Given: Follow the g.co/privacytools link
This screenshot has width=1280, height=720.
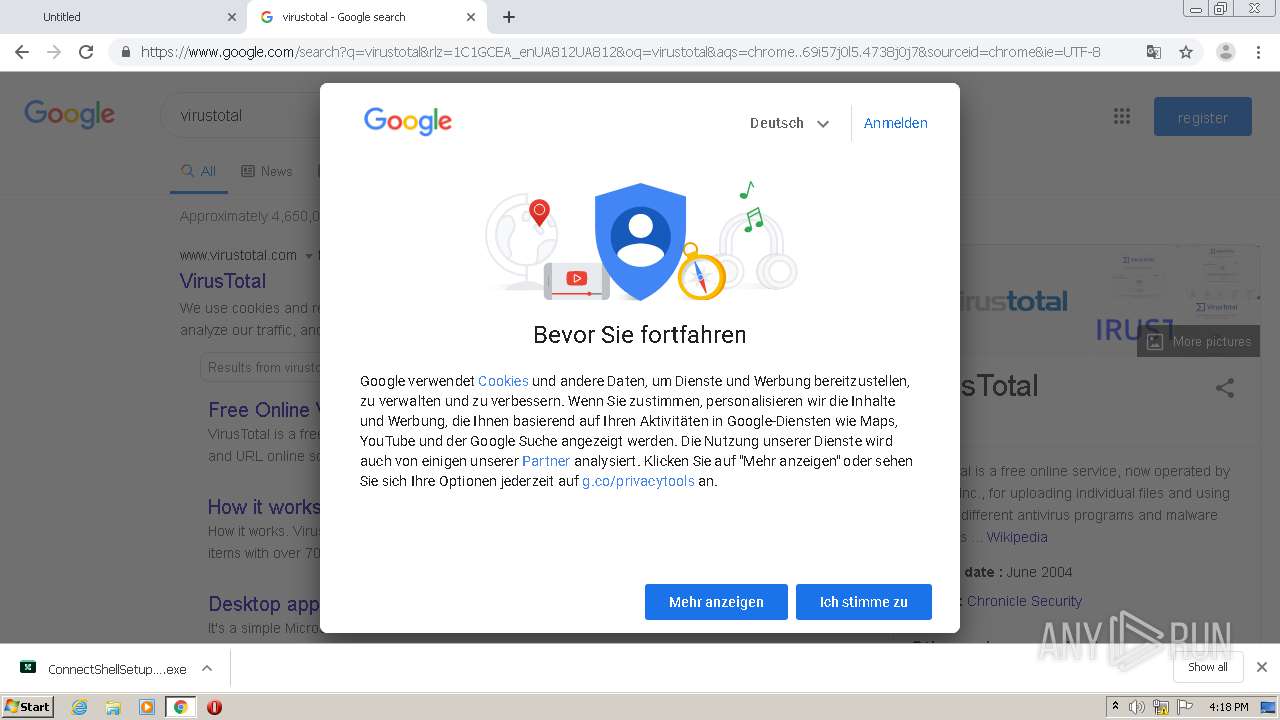Looking at the screenshot, I should click(x=638, y=481).
